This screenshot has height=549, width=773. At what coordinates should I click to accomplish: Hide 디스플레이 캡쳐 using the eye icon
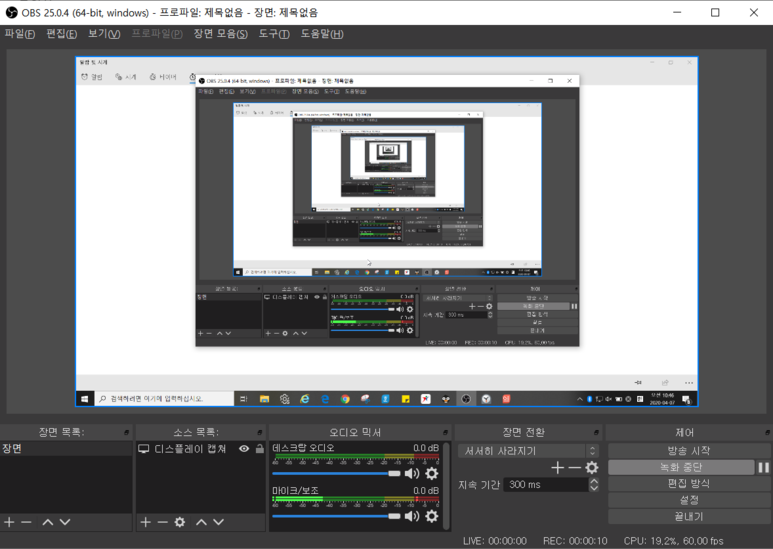pos(244,448)
